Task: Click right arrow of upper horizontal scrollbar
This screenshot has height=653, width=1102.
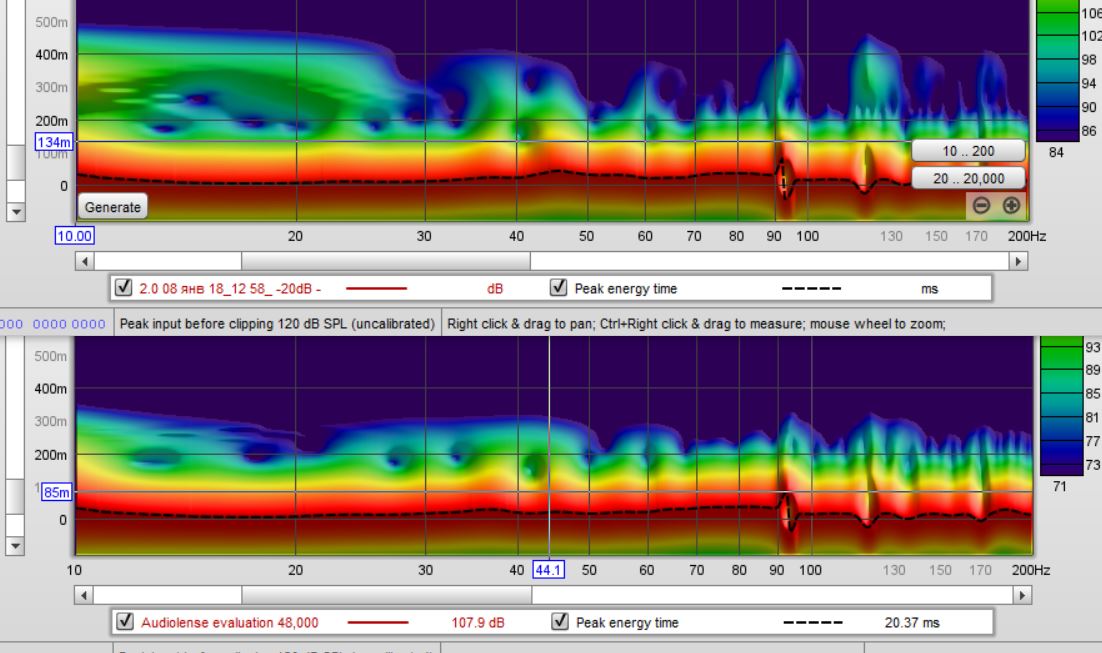Action: click(1018, 261)
